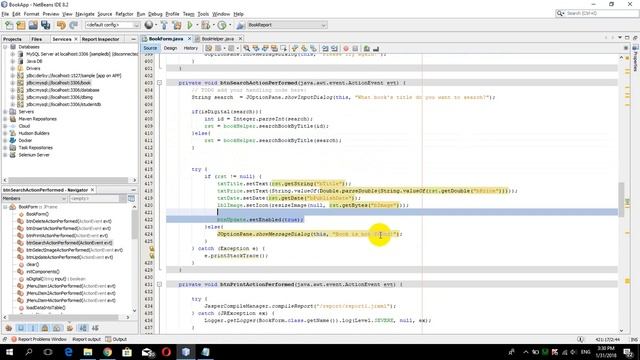Screen dimensions: 640x360
Task: Open the Output window button
Action: [x=116, y=339]
